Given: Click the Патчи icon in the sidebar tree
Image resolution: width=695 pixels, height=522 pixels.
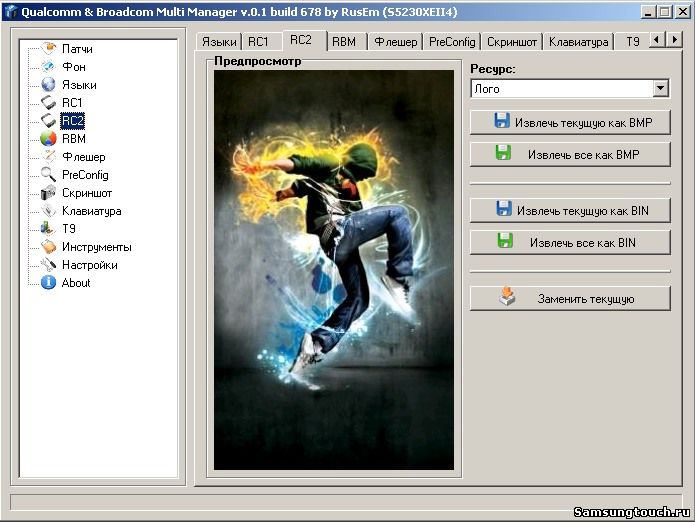Looking at the screenshot, I should [x=48, y=48].
